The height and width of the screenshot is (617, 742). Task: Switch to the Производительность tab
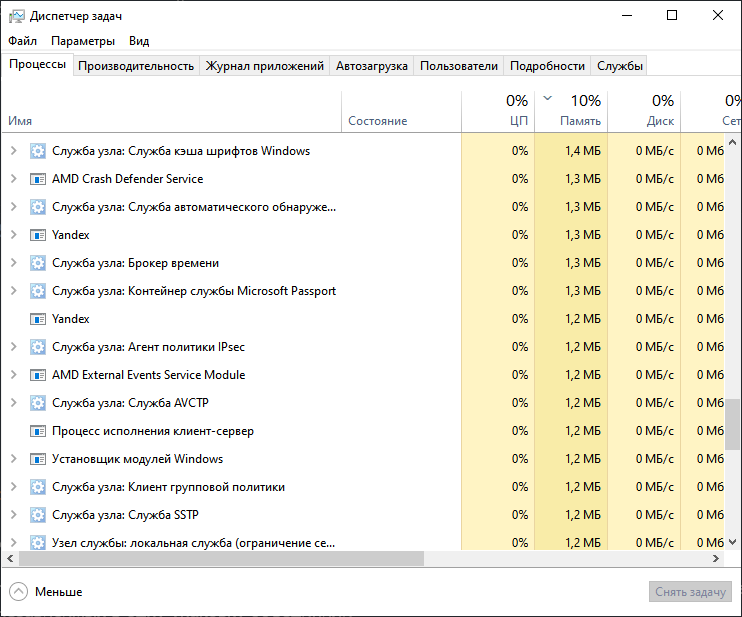(136, 66)
